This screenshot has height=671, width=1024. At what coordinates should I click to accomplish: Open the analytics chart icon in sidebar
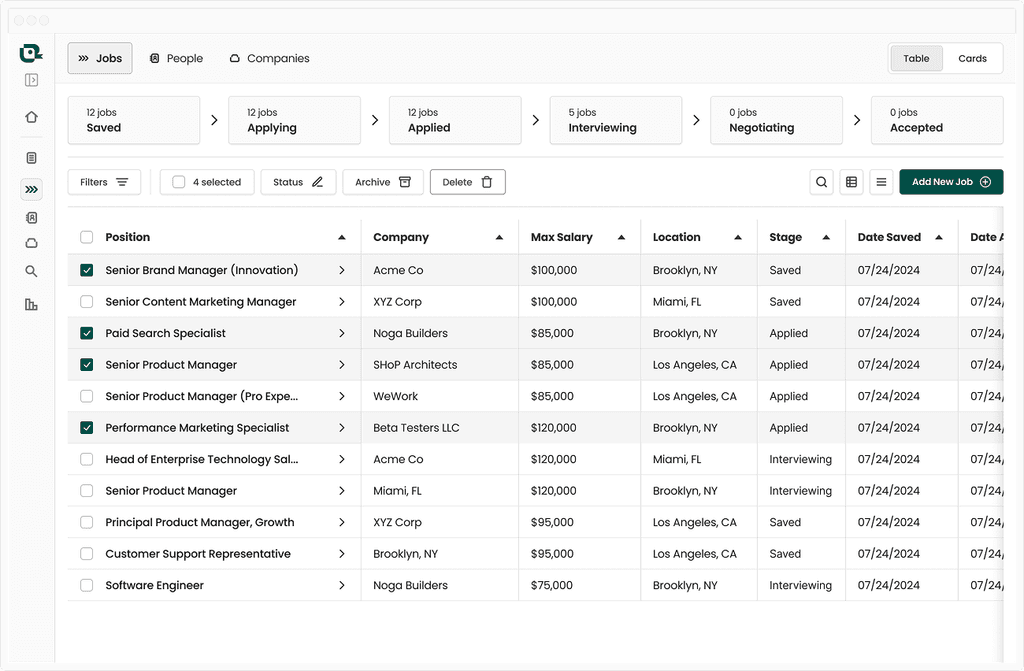31,304
